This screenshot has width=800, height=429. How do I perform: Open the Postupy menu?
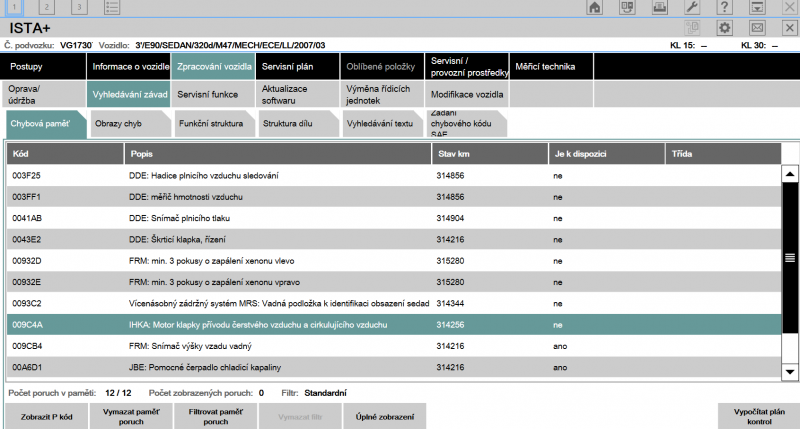pos(43,66)
